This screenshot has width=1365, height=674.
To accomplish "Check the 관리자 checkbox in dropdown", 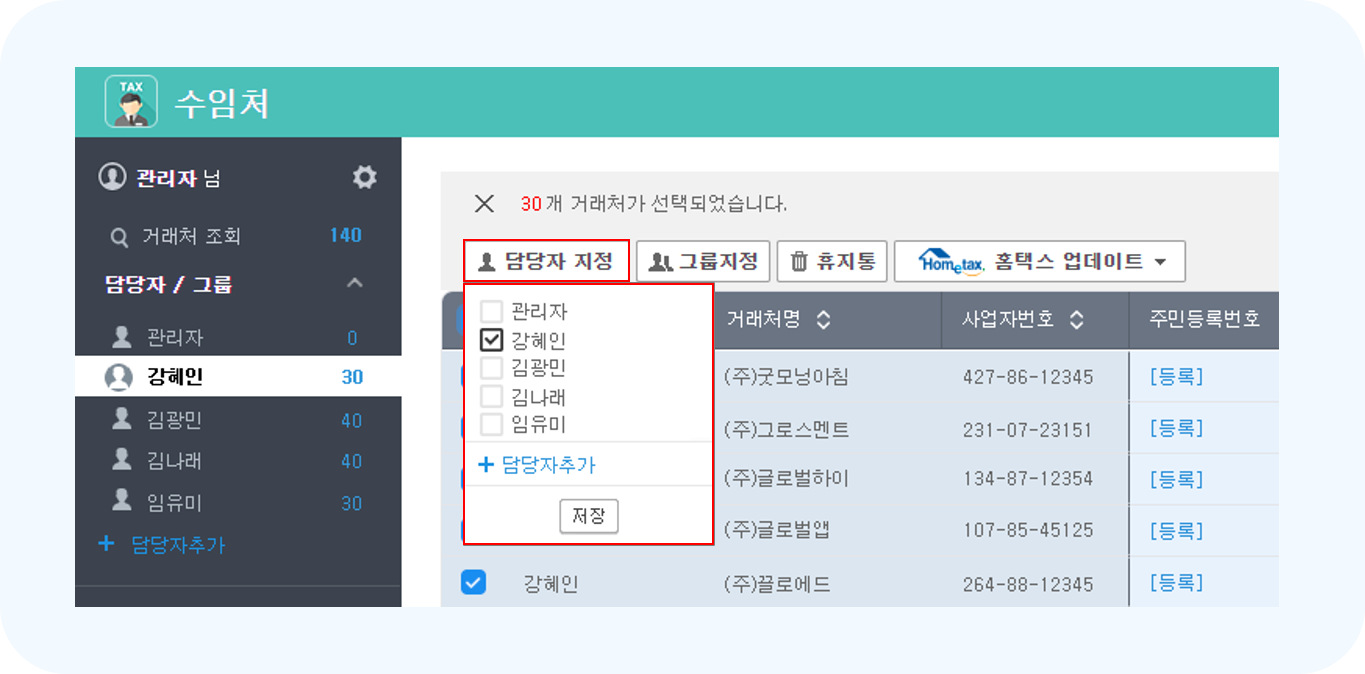I will click(x=491, y=312).
